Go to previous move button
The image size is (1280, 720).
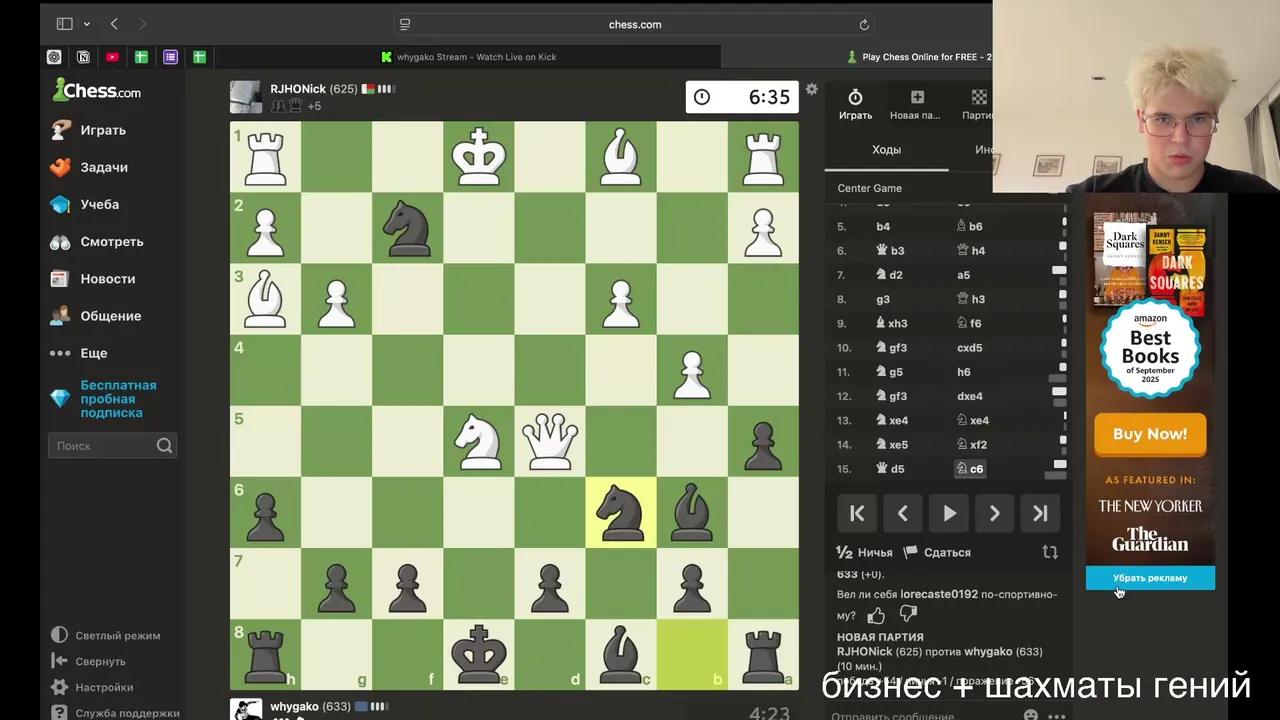click(x=903, y=513)
